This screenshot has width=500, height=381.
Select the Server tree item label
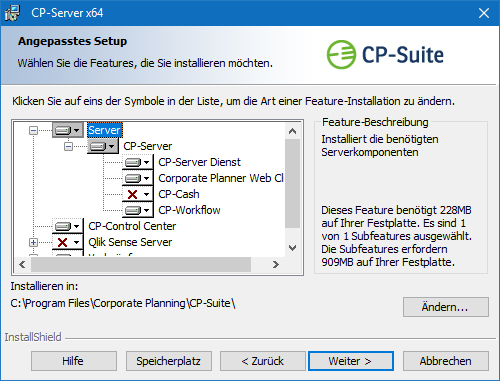105,130
